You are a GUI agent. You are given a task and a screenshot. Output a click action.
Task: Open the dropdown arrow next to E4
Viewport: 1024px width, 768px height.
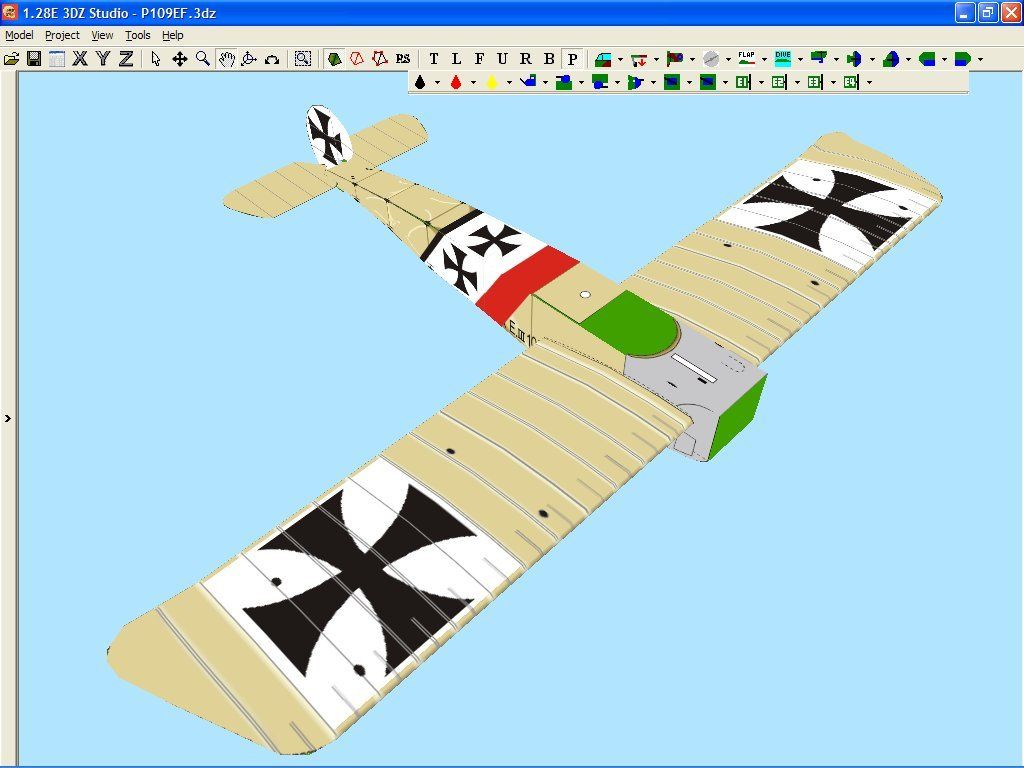[869, 83]
